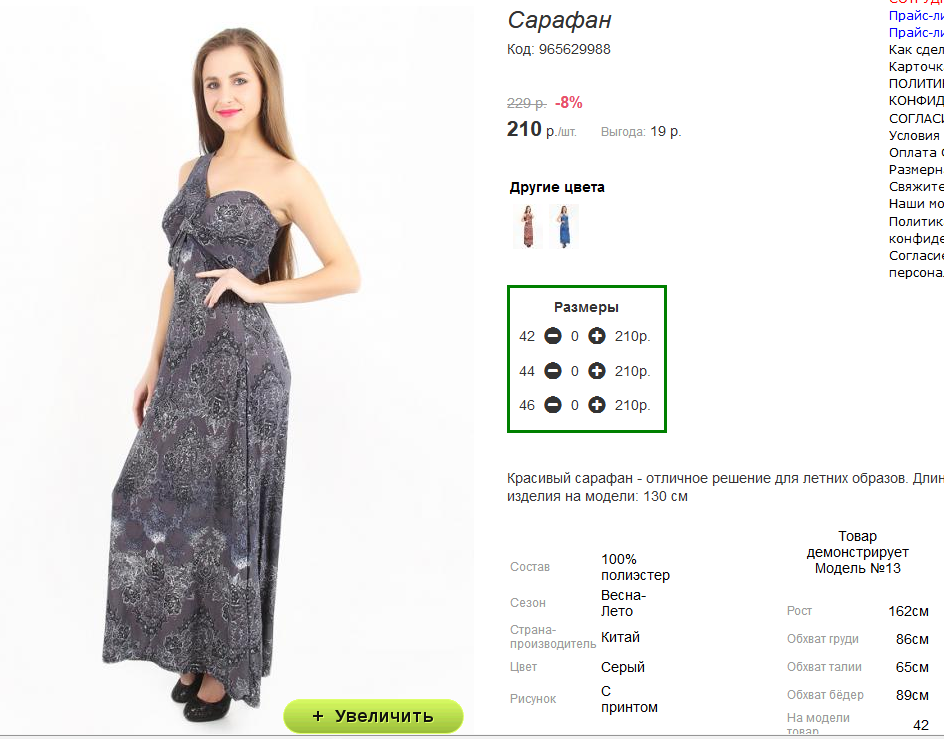
Task: Click the quantity value for size 46
Action: [575, 405]
